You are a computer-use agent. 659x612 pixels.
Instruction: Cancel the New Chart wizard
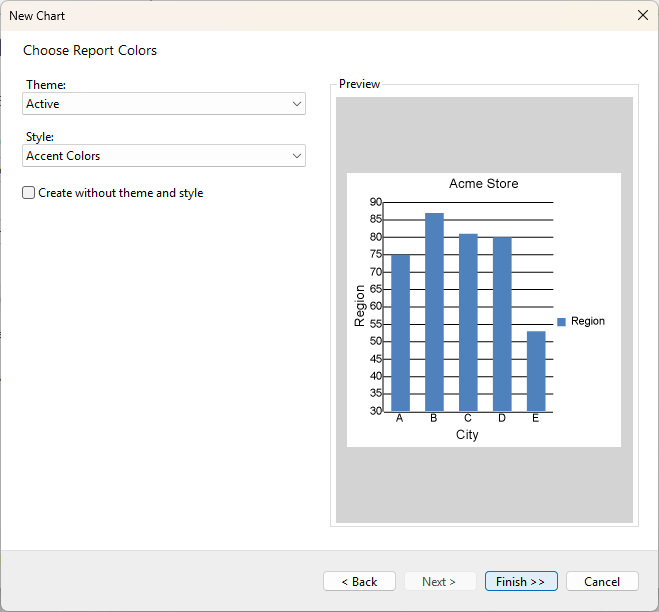pos(602,581)
